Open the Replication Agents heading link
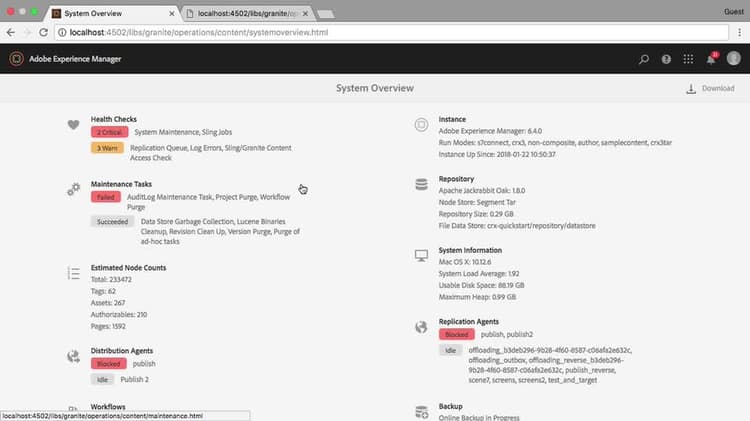 click(x=469, y=321)
